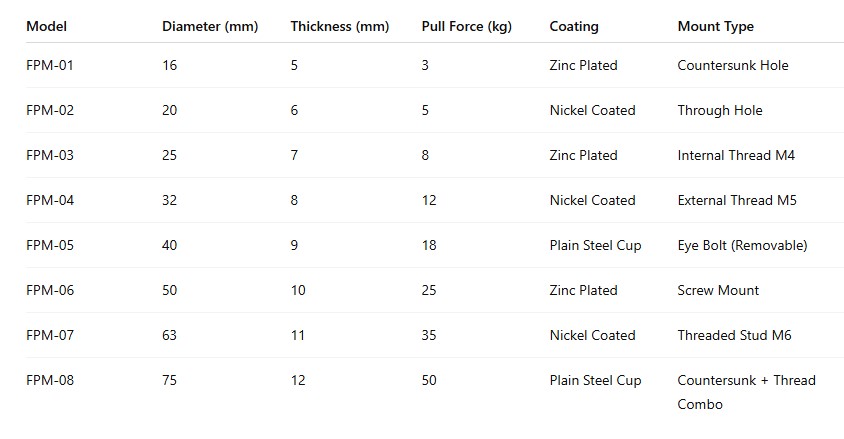Click the Countersunk Hole mount type cell
844x439 pixels.
(733, 66)
